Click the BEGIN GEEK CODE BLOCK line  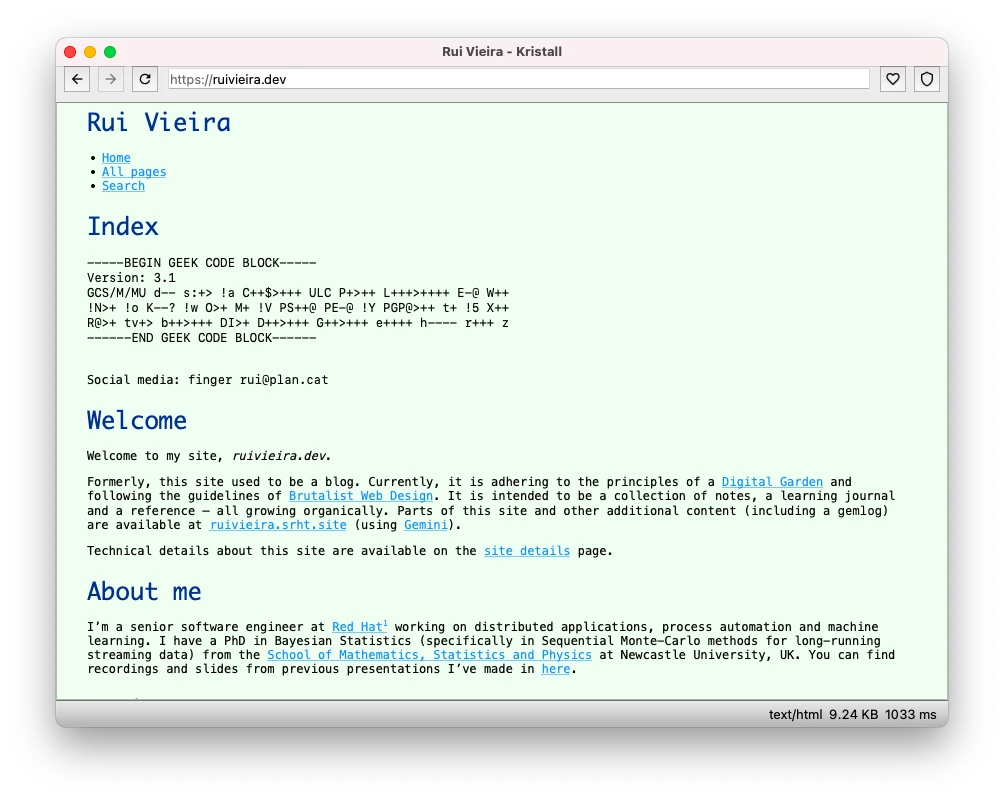[202, 263]
